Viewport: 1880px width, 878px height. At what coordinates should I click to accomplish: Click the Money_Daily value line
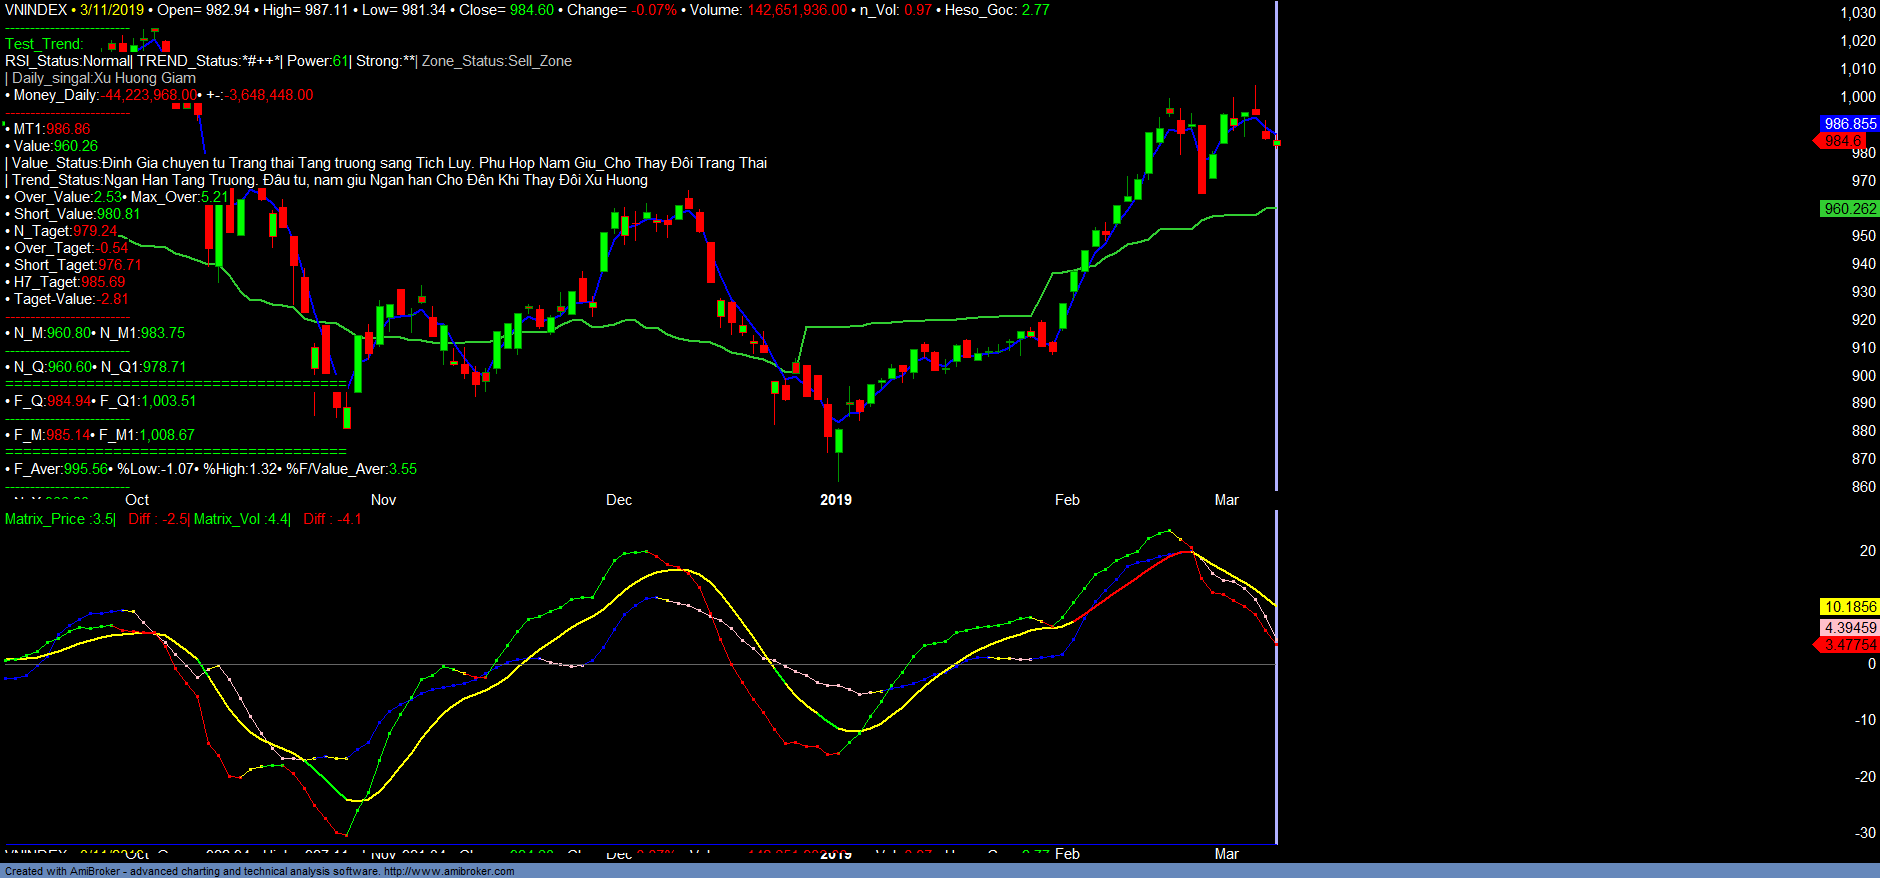point(160,95)
